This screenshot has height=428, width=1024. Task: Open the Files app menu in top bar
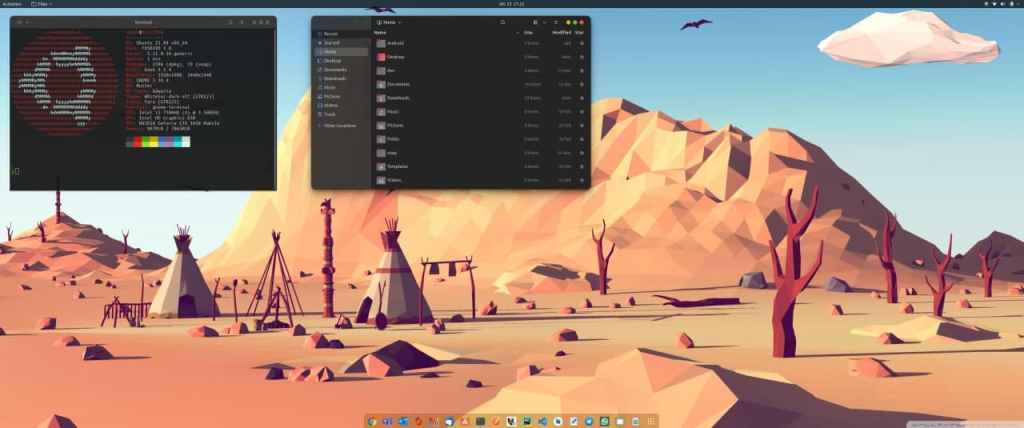tap(45, 4)
